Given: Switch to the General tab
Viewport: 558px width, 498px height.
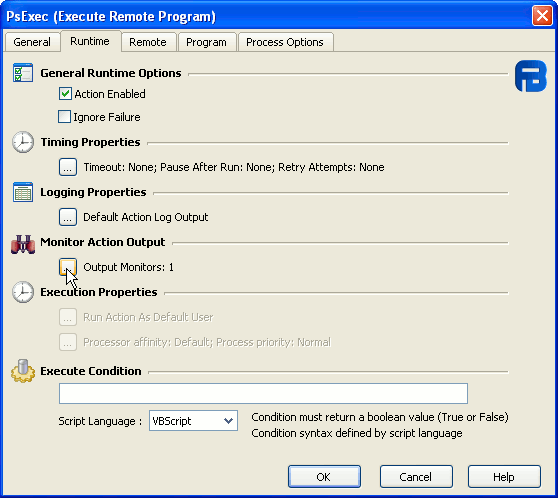Looking at the screenshot, I should (32, 42).
